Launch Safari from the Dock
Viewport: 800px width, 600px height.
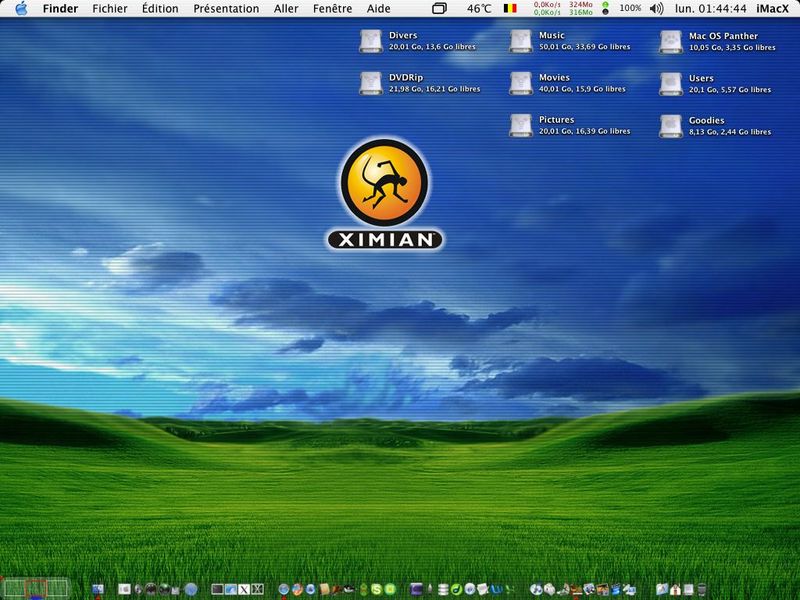pos(284,589)
